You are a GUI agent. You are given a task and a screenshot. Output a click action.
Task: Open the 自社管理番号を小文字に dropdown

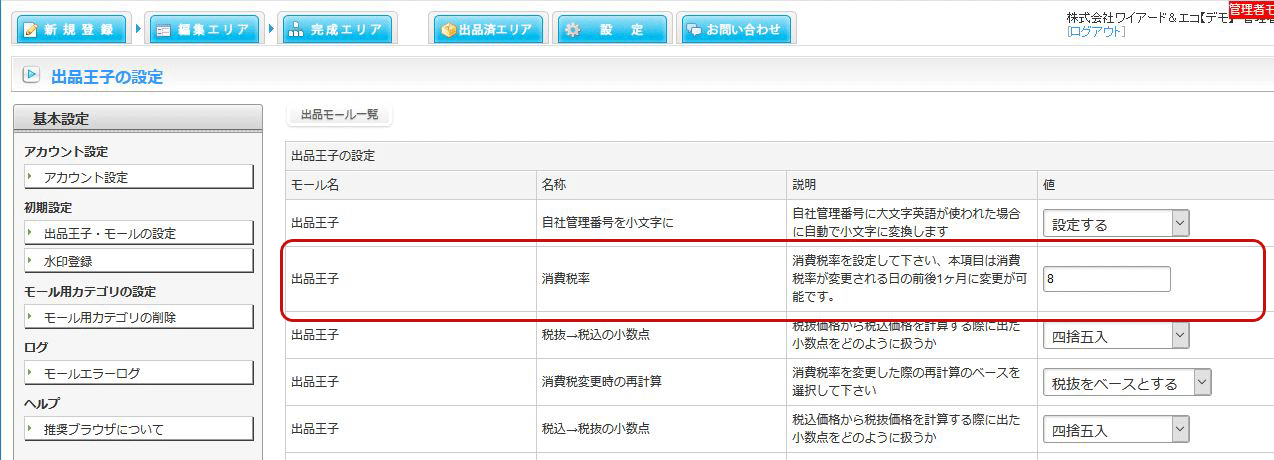point(1116,224)
